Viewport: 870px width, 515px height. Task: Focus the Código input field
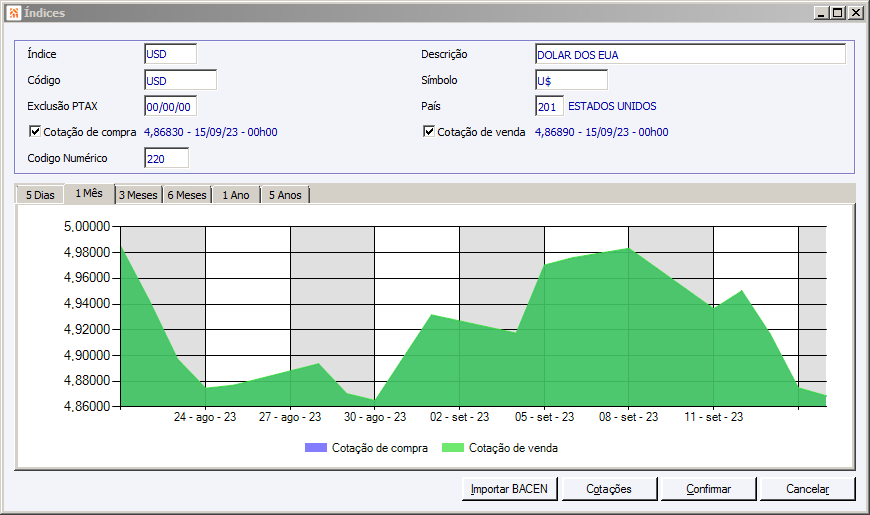point(180,80)
